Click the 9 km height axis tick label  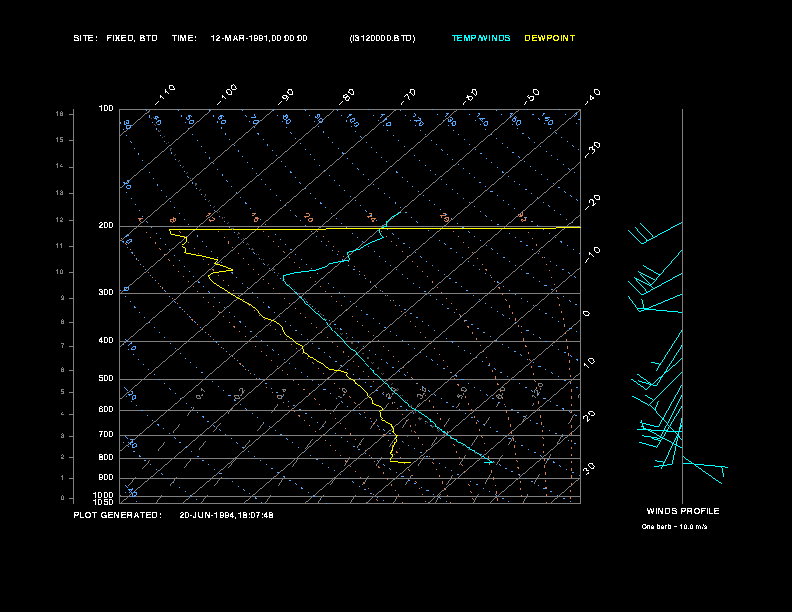pos(63,298)
